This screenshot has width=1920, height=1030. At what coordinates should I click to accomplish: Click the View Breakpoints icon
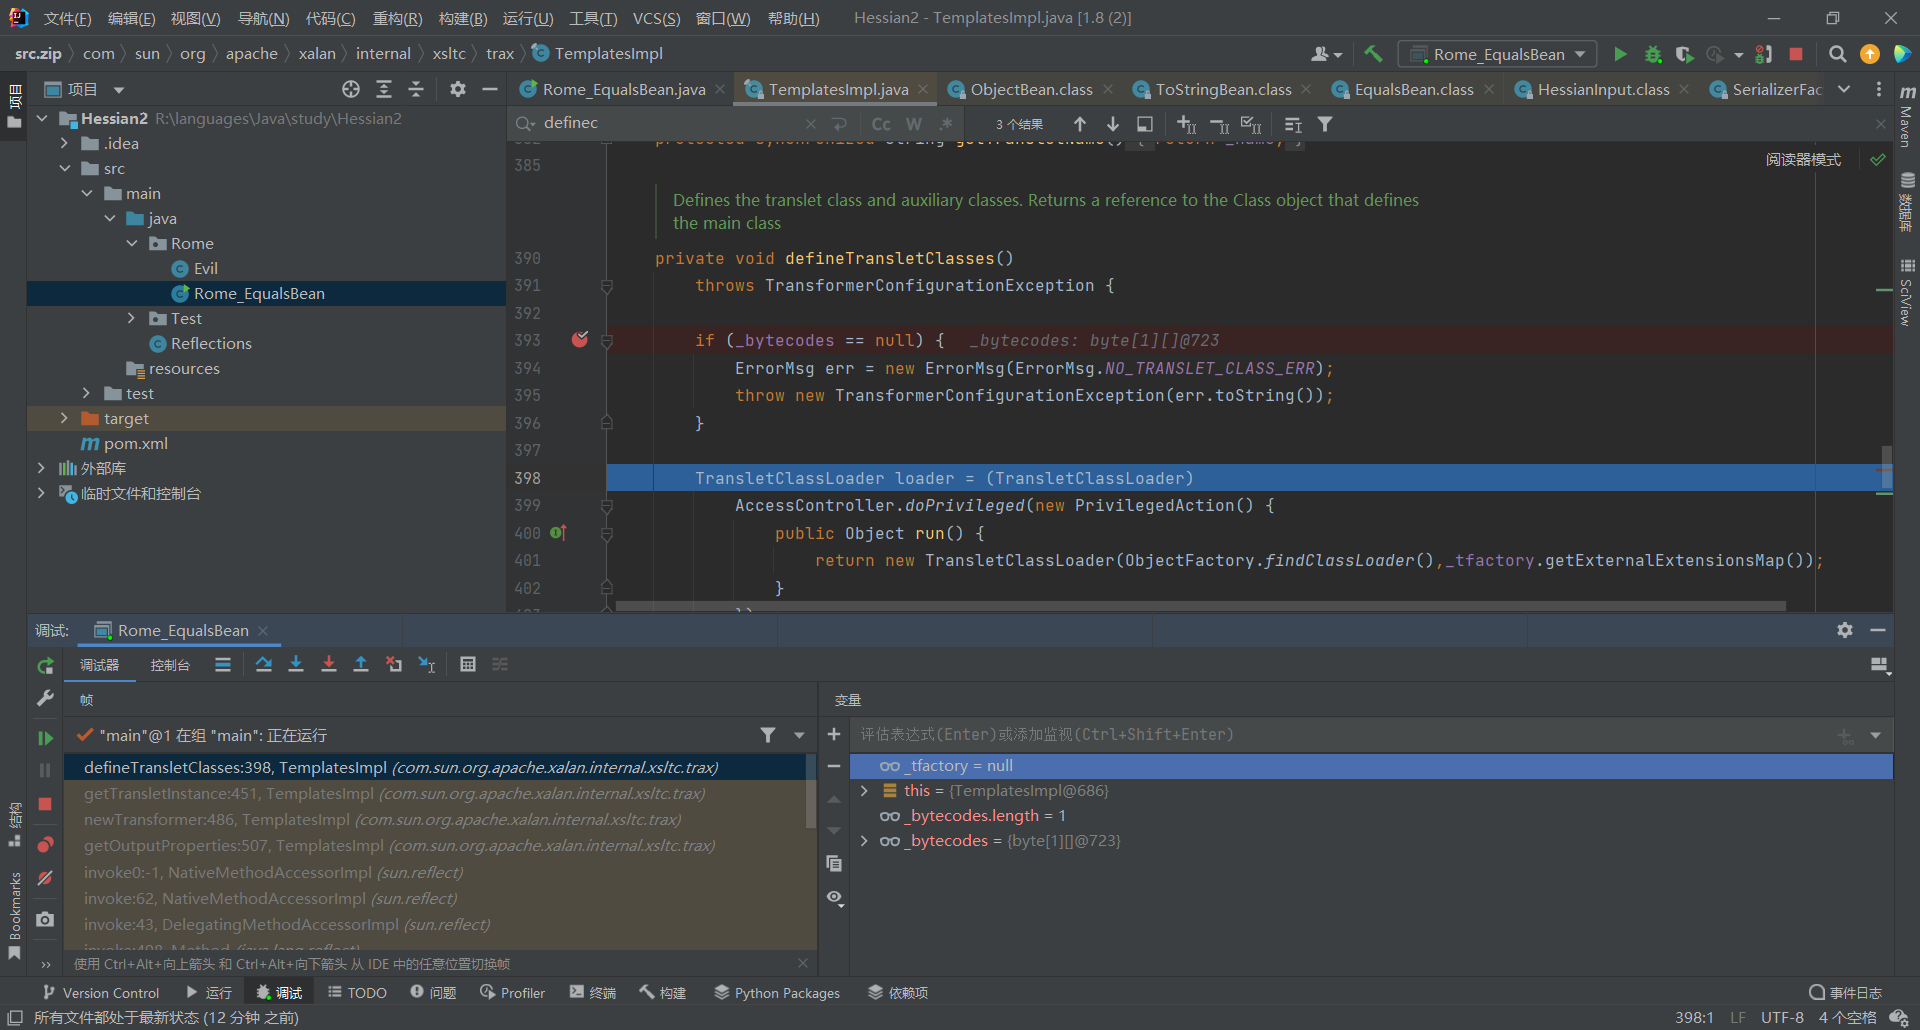pyautogui.click(x=45, y=845)
